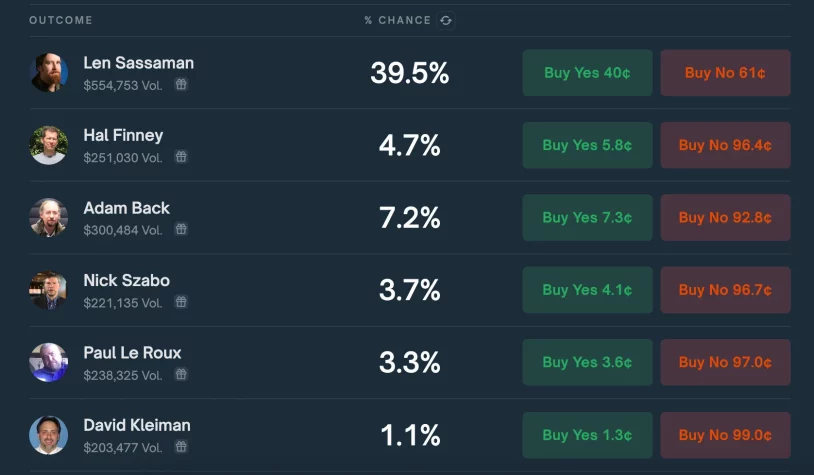
Task: Select Buy Yes 1.3¢ for David Kleiman
Action: coord(587,435)
